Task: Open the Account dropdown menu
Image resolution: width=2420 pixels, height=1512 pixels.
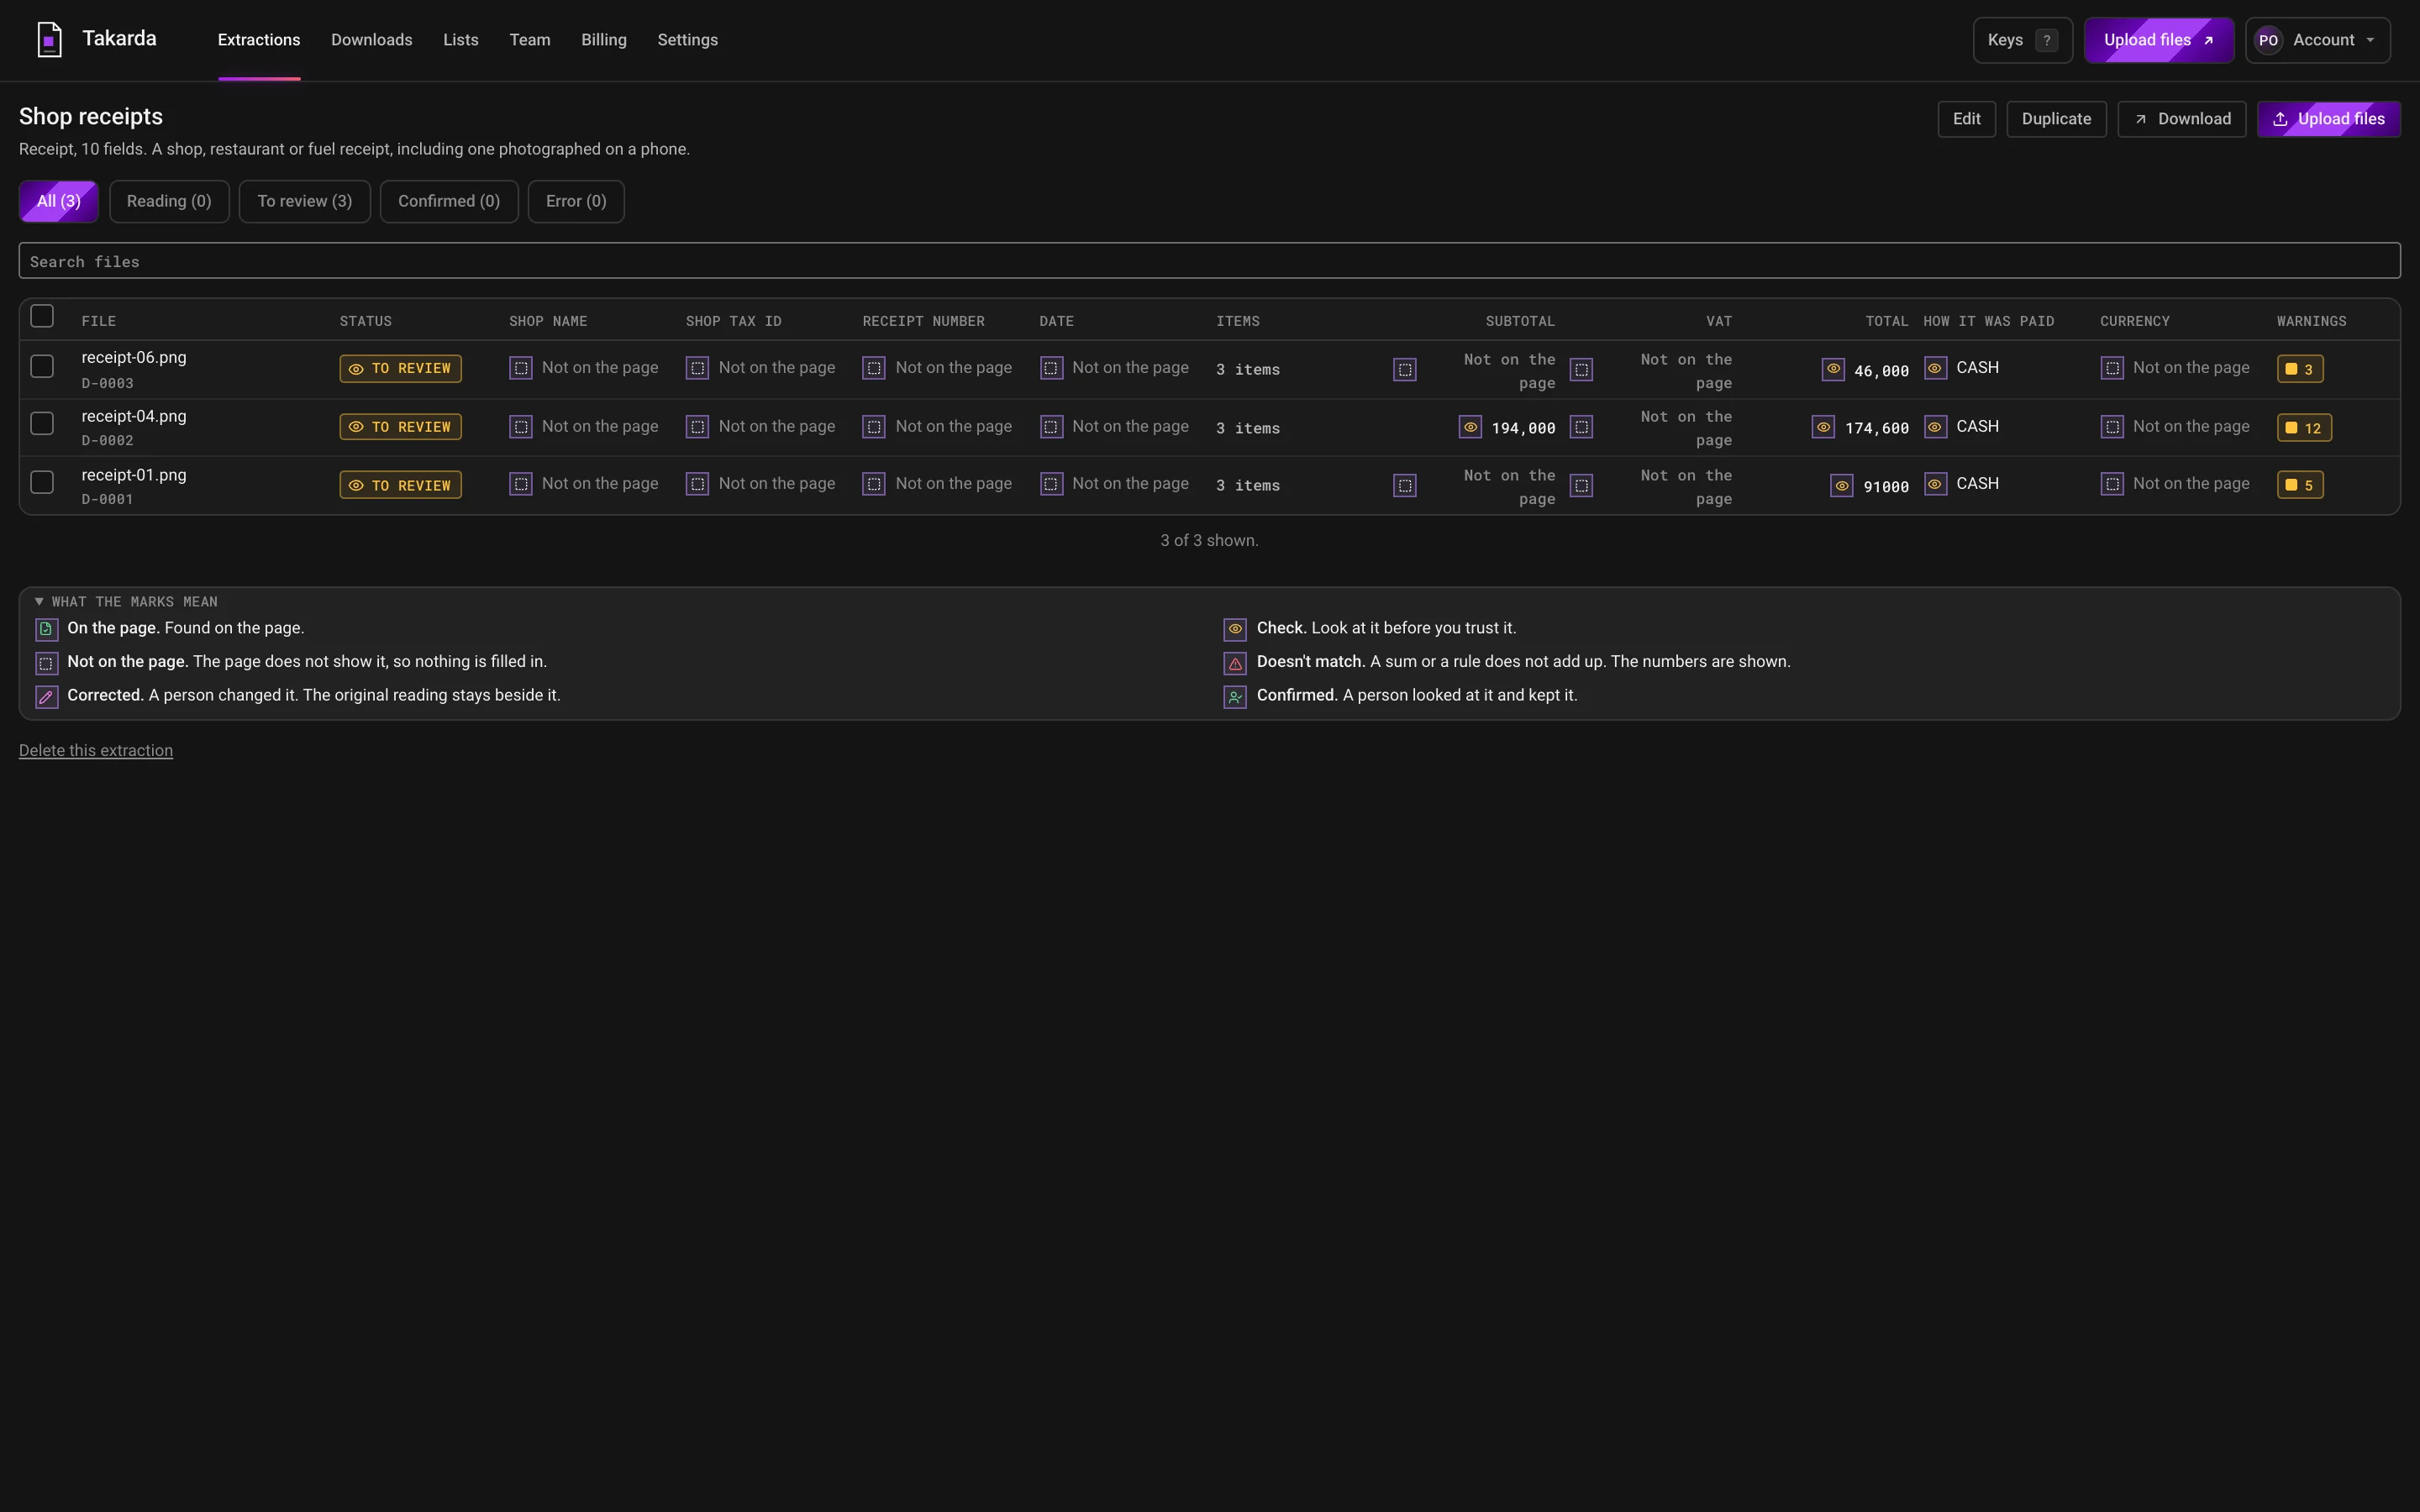Action: pyautogui.click(x=2317, y=40)
